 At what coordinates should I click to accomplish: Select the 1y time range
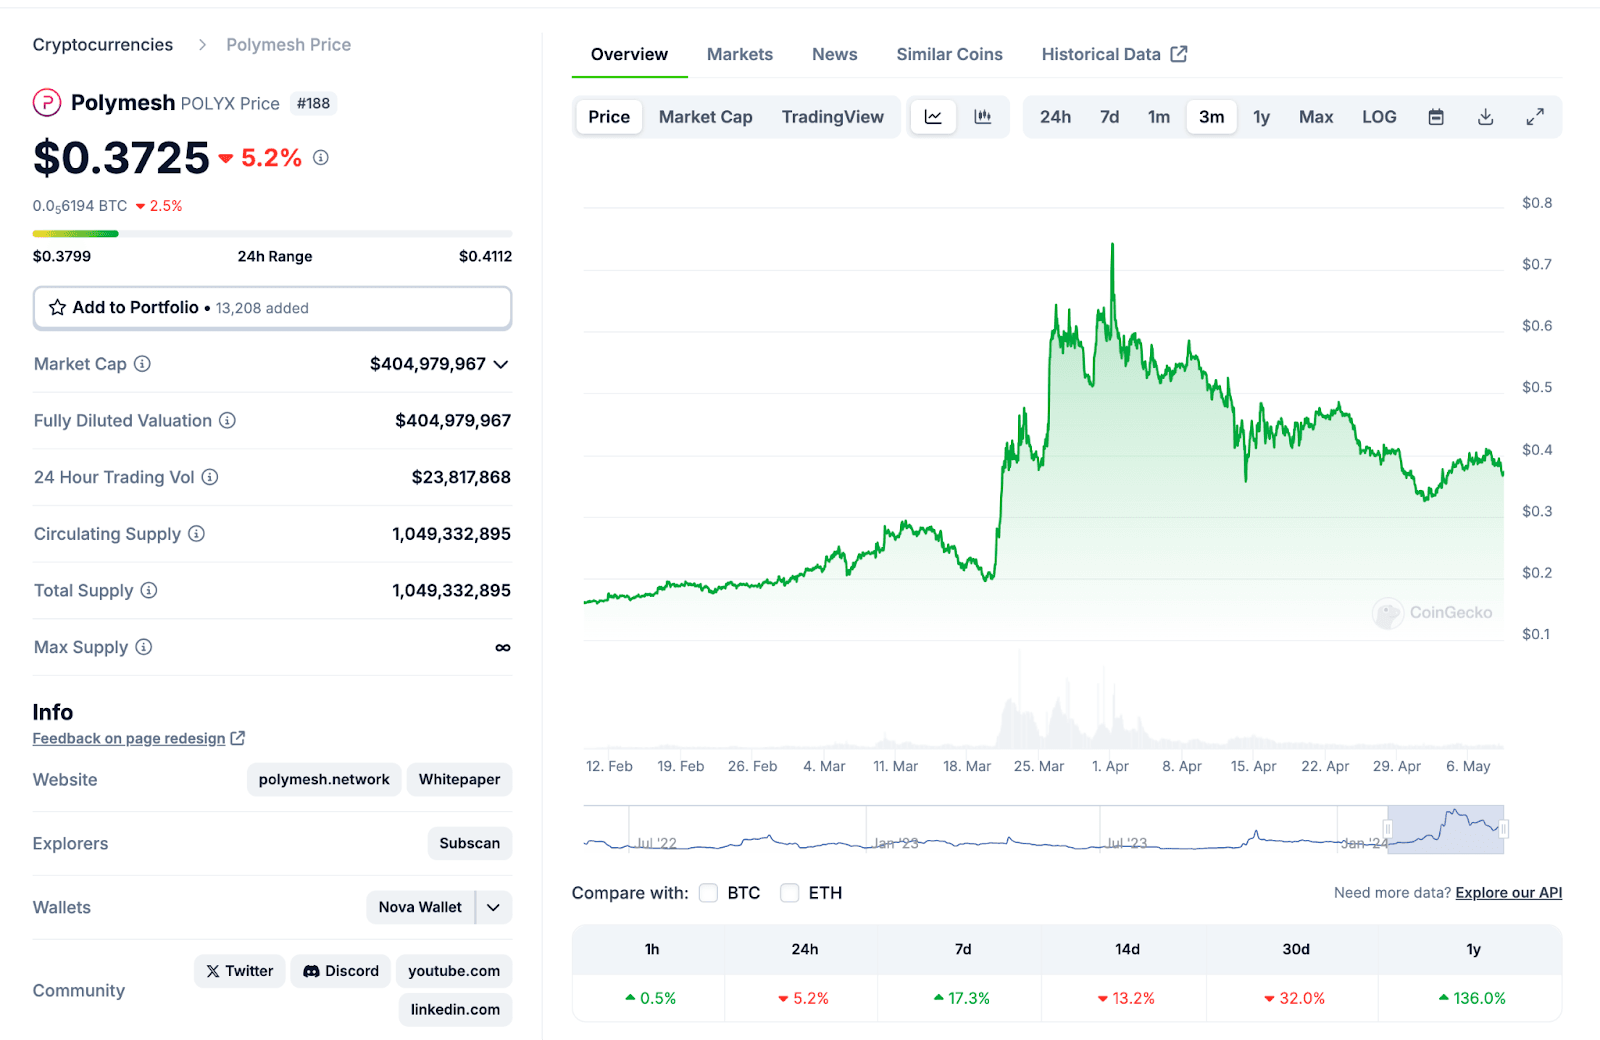pos(1261,117)
